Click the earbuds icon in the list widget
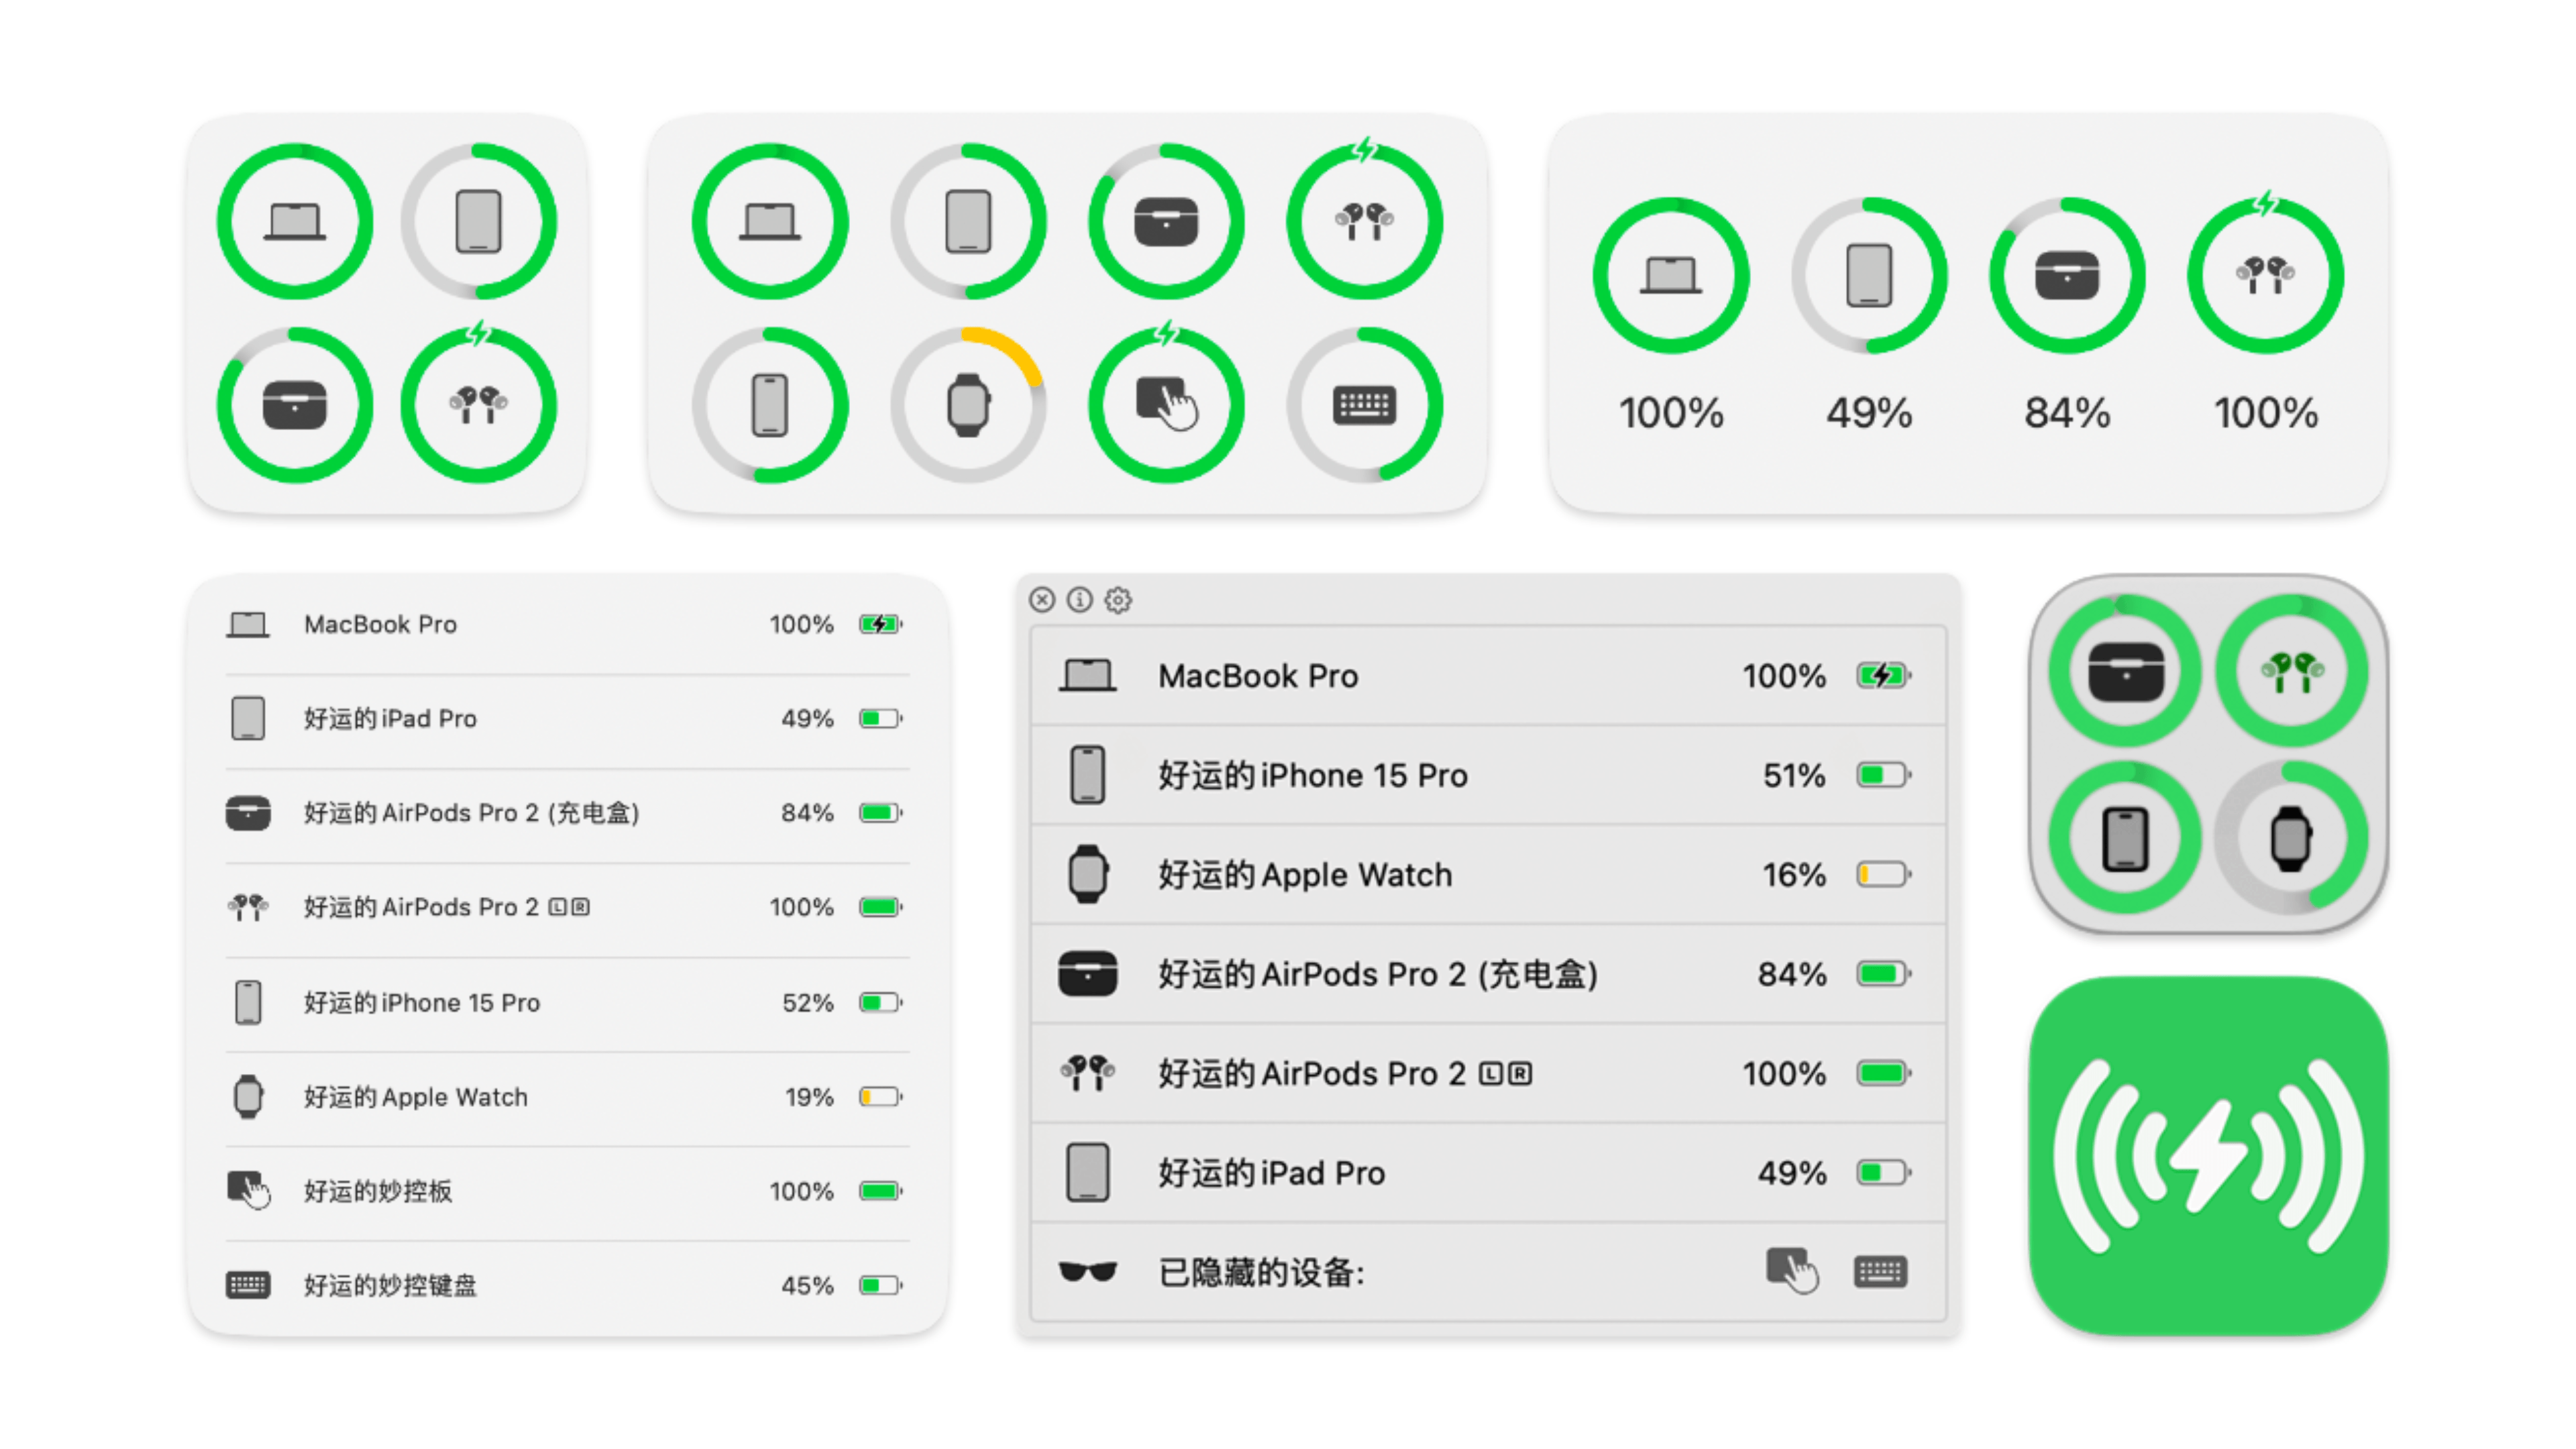2576x1449 pixels. [x=248, y=907]
